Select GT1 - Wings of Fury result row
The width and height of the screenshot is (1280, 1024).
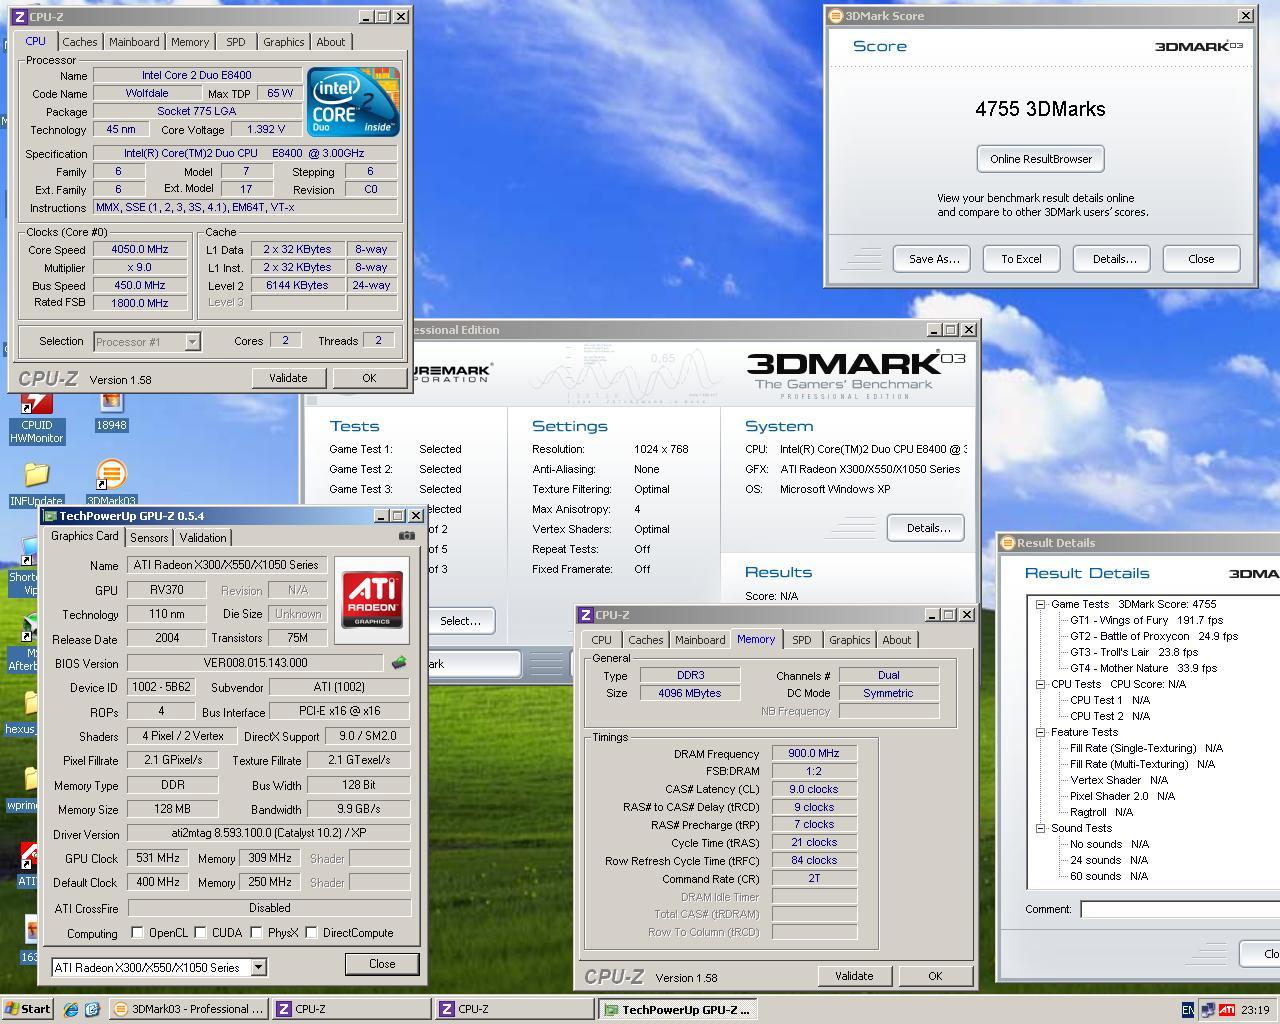(x=1146, y=620)
